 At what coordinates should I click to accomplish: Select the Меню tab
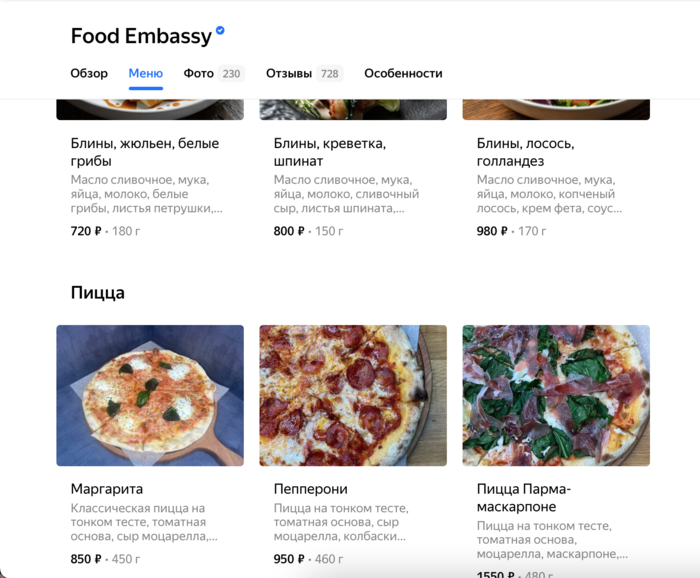tap(146, 73)
